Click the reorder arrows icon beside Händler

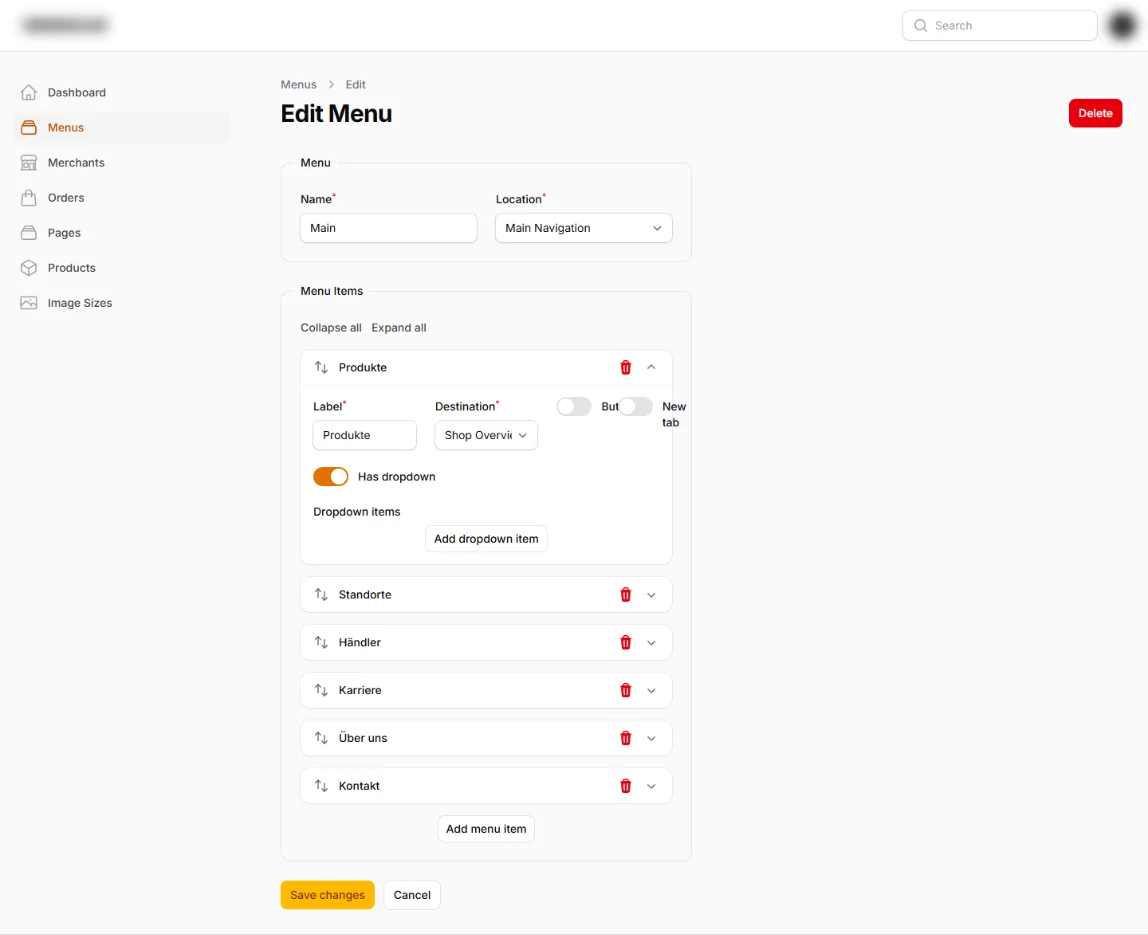point(321,642)
